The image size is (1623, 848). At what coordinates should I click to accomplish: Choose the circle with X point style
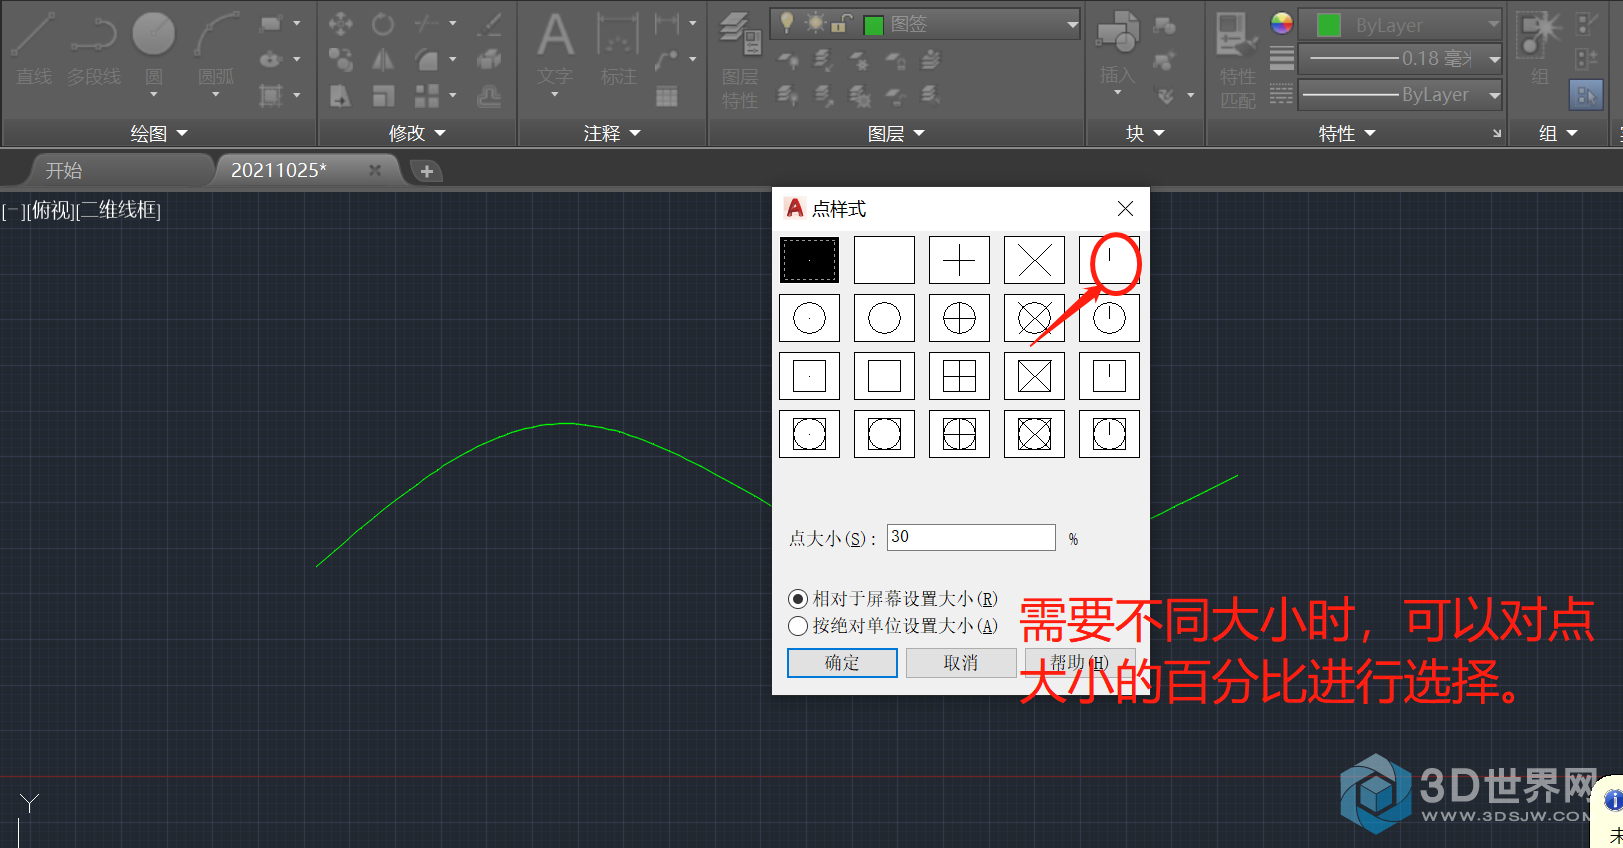coord(1034,318)
